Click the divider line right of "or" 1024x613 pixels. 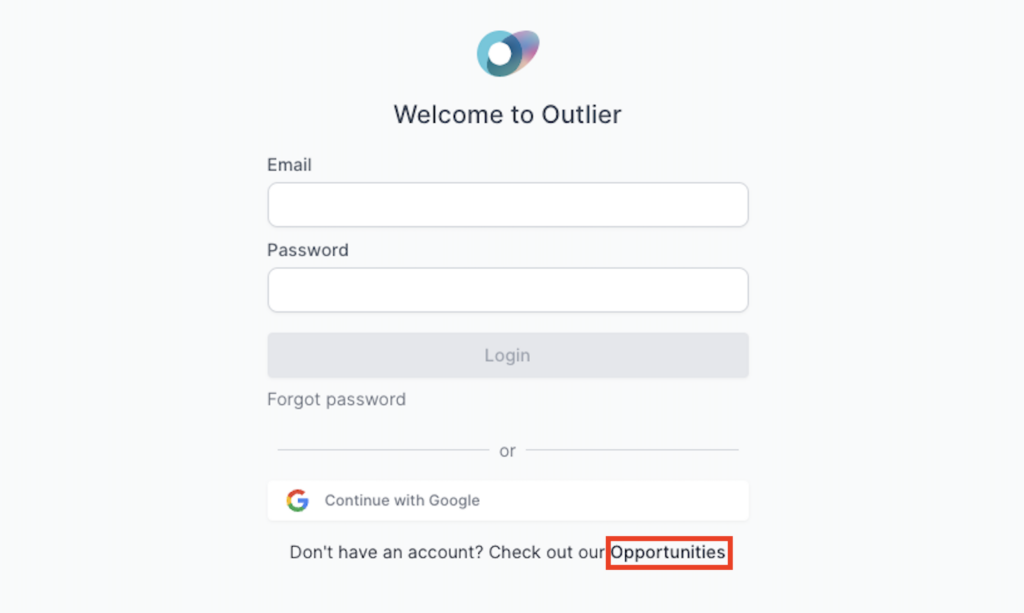click(x=632, y=451)
